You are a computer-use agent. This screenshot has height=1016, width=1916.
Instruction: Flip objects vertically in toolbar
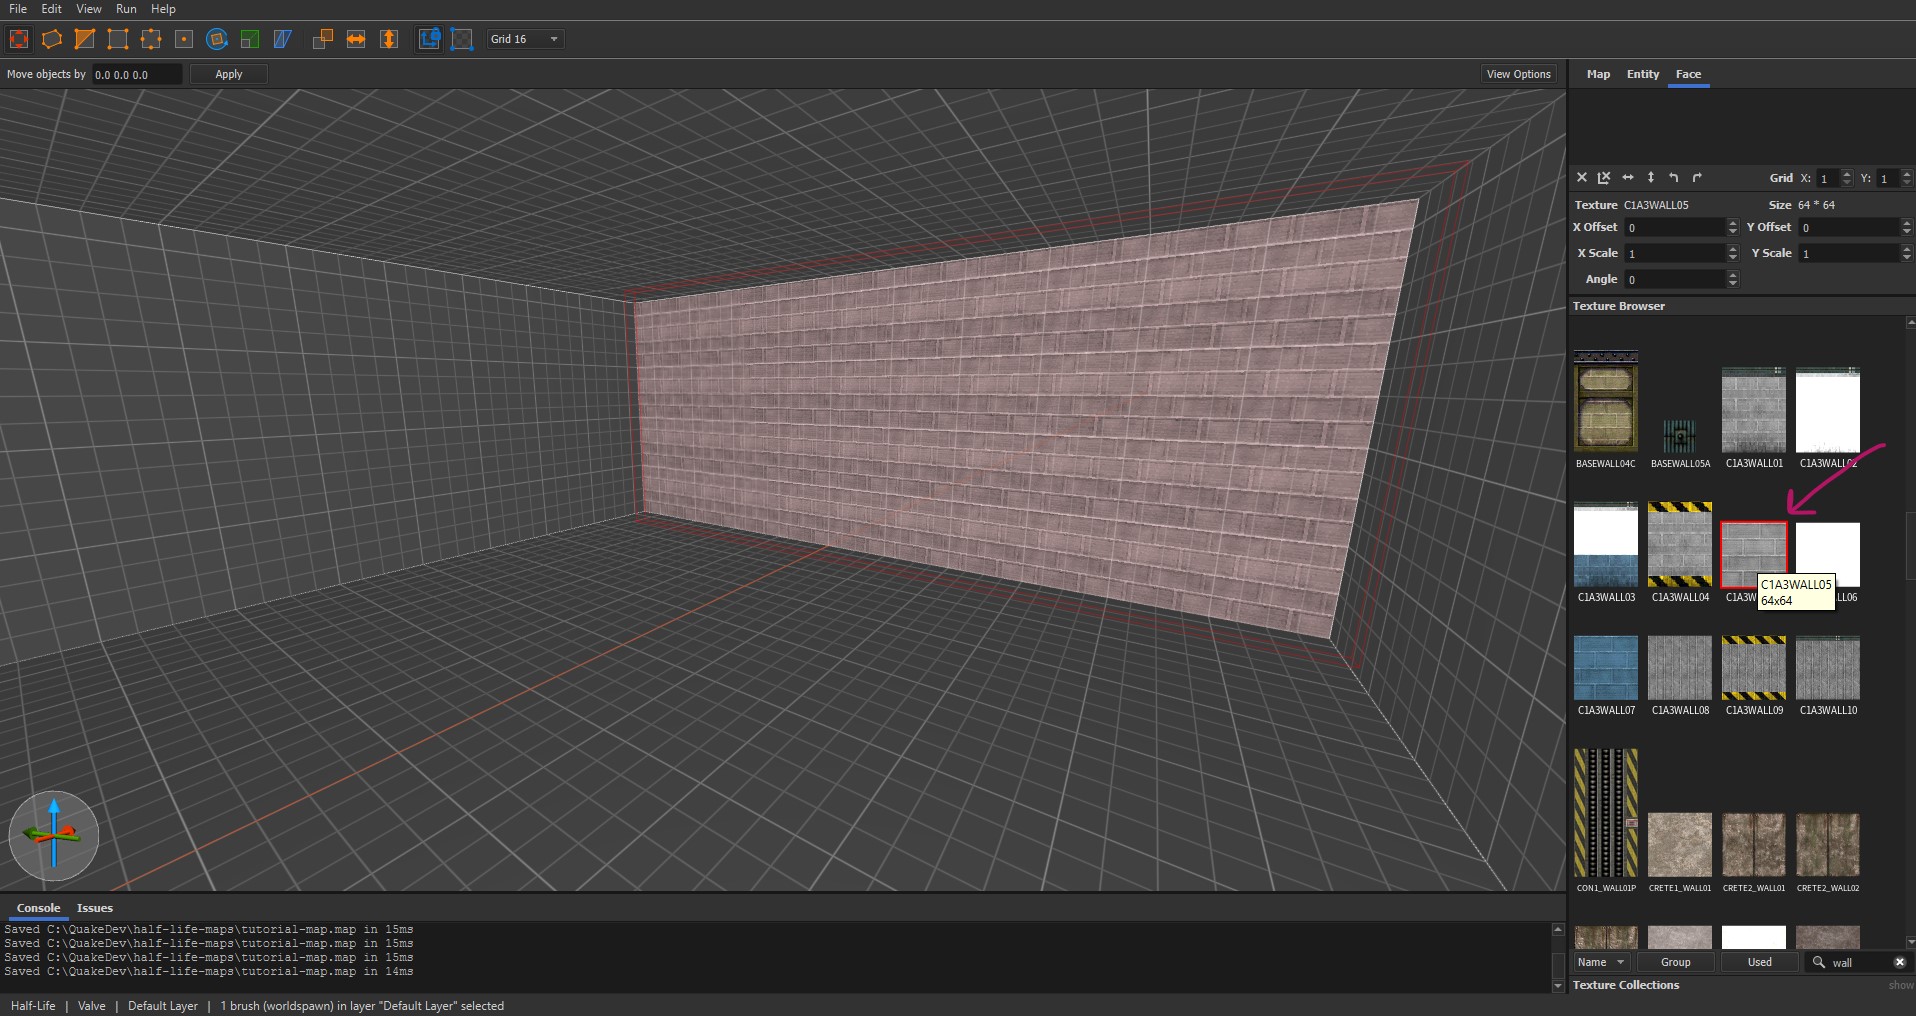[389, 39]
